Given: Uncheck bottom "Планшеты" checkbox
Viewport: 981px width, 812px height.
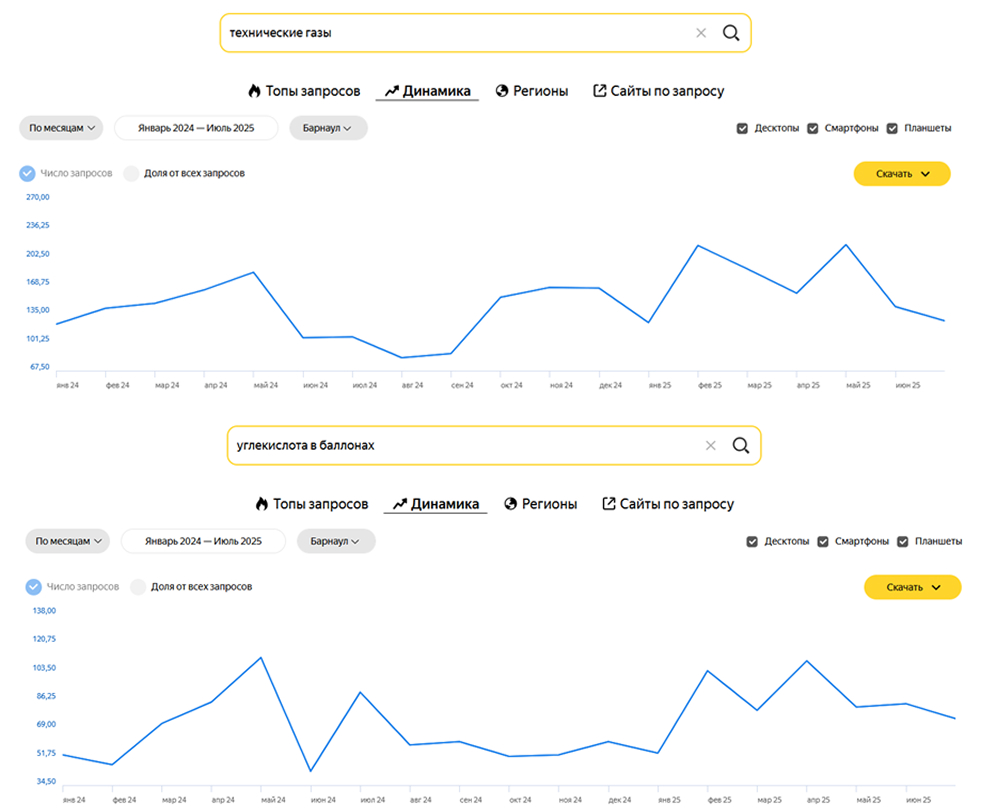Looking at the screenshot, I should tap(902, 541).
